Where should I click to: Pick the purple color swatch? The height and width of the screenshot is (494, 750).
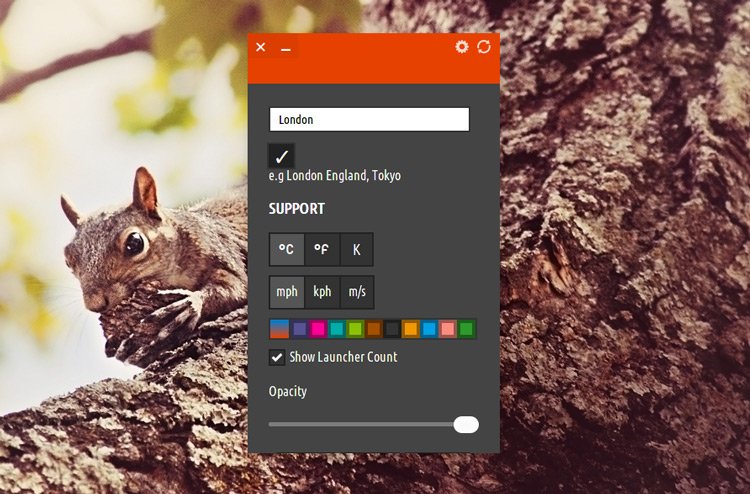pos(300,329)
